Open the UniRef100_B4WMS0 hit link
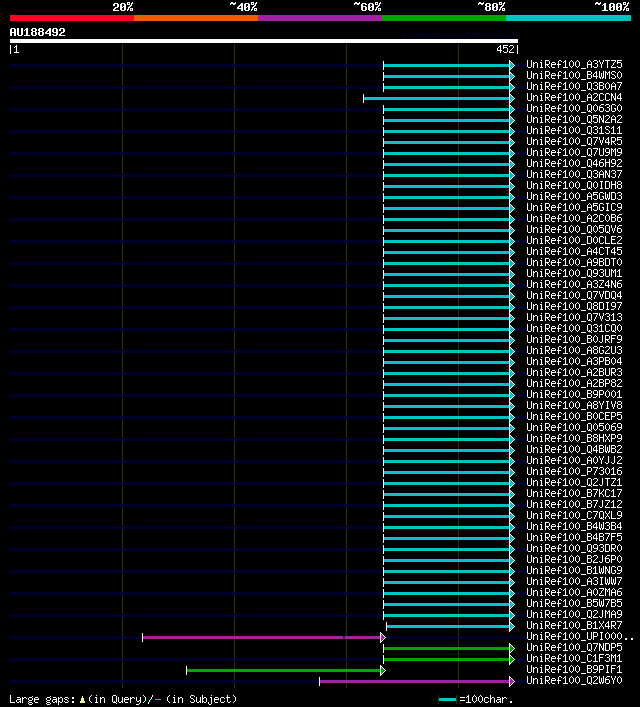640x707 pixels. 574,75
